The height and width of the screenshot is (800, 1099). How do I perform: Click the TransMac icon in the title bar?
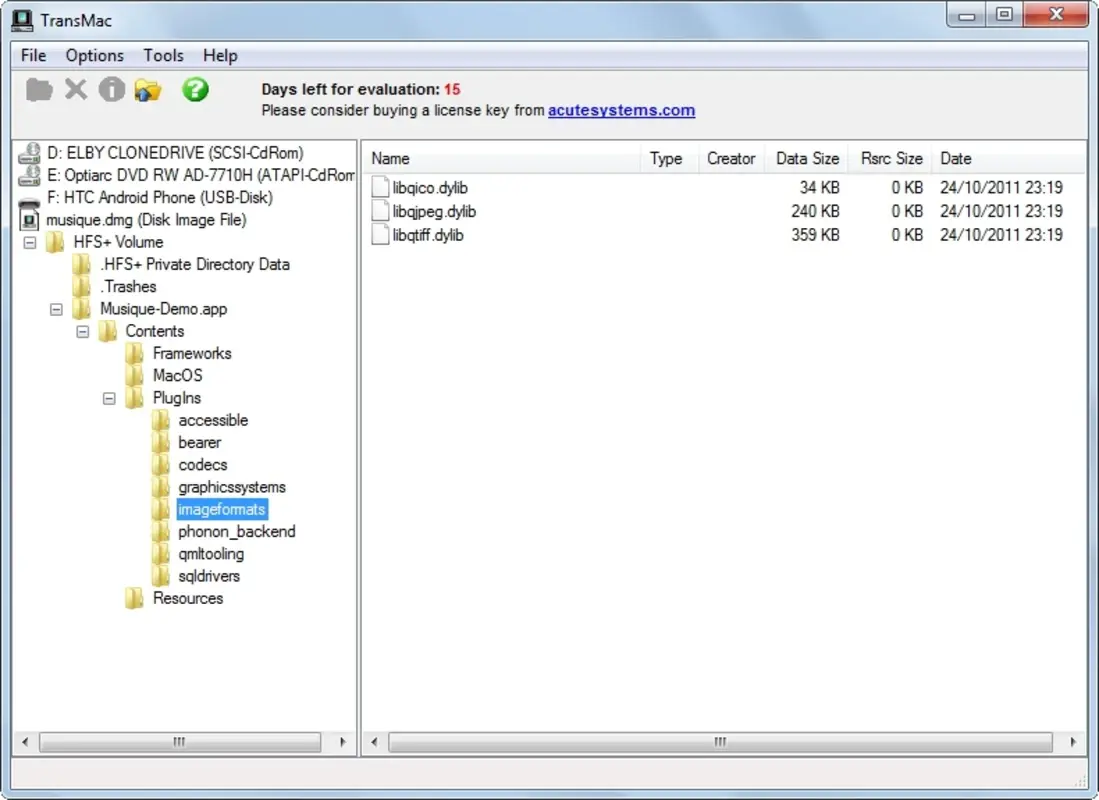coord(24,18)
